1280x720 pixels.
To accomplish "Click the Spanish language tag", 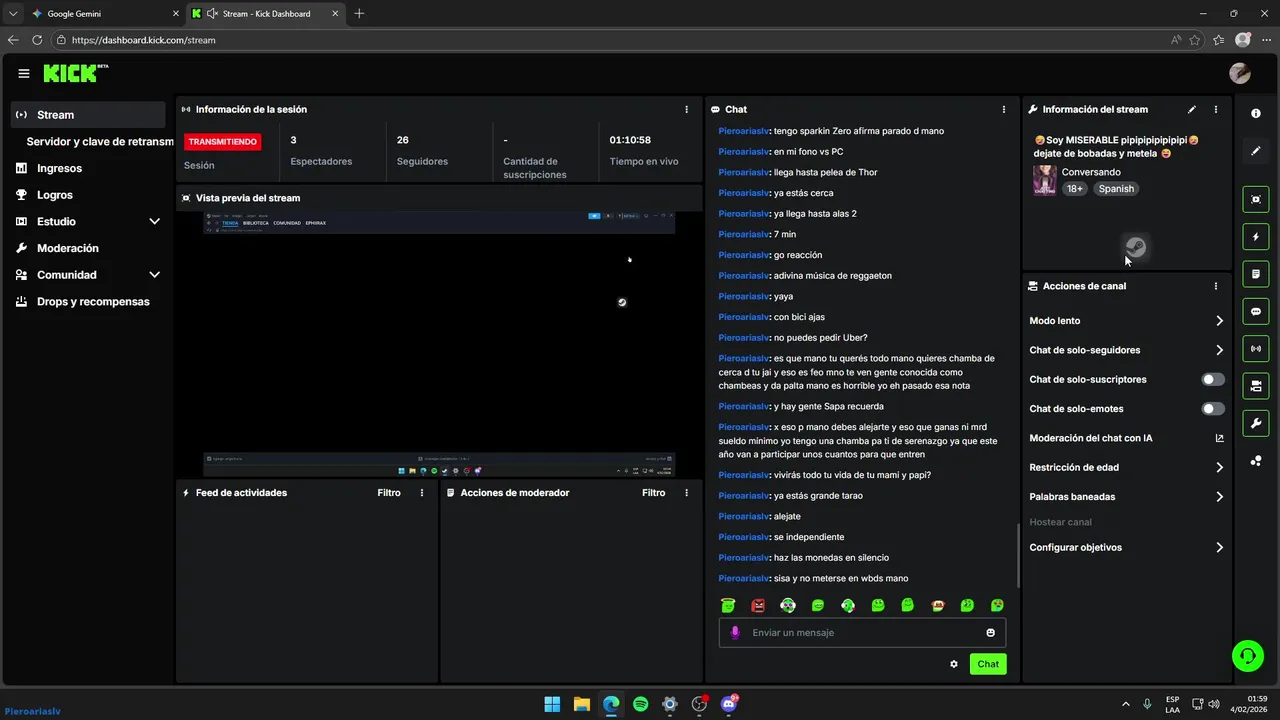I will (x=1116, y=189).
